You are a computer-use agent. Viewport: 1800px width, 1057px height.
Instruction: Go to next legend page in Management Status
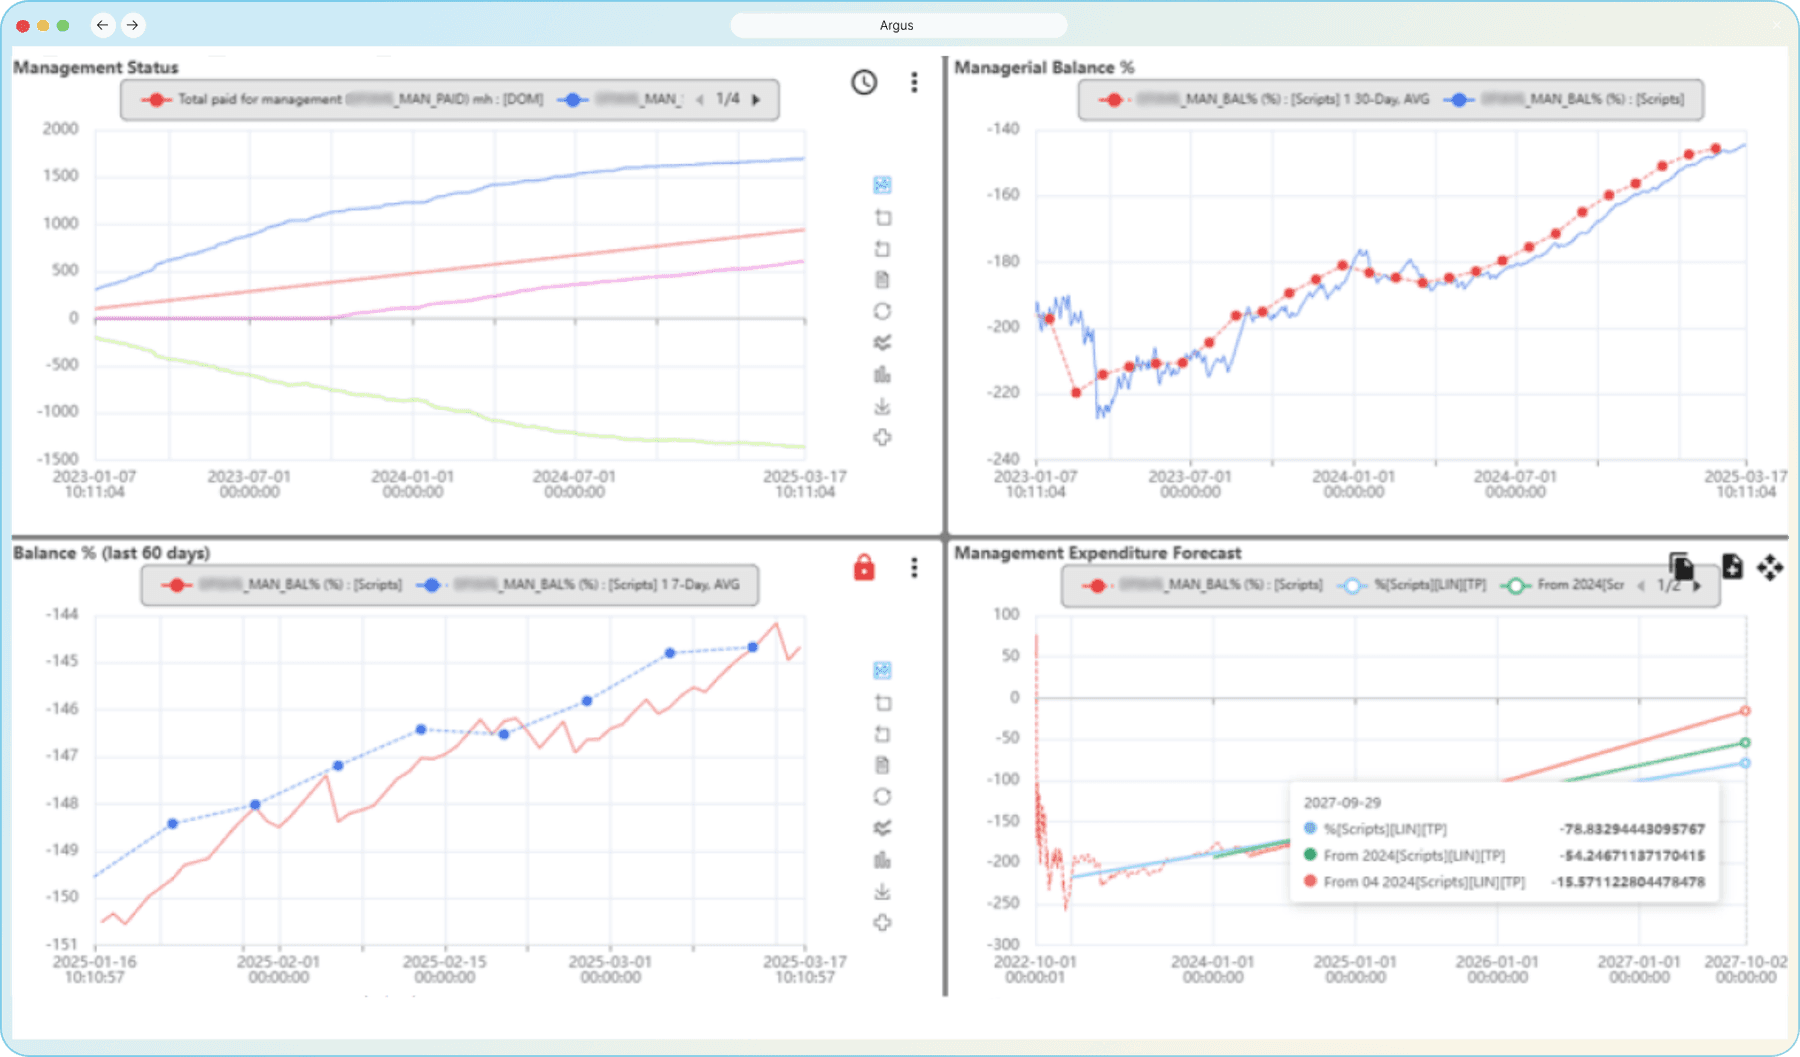pyautogui.click(x=757, y=99)
